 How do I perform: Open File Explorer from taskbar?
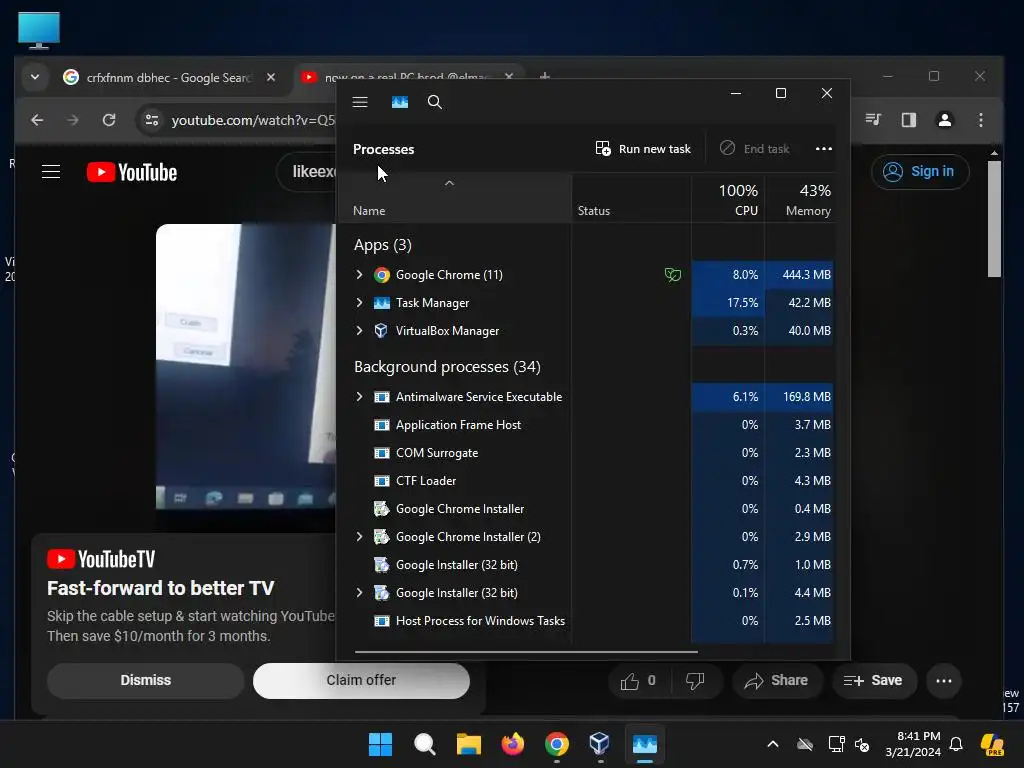click(468, 744)
